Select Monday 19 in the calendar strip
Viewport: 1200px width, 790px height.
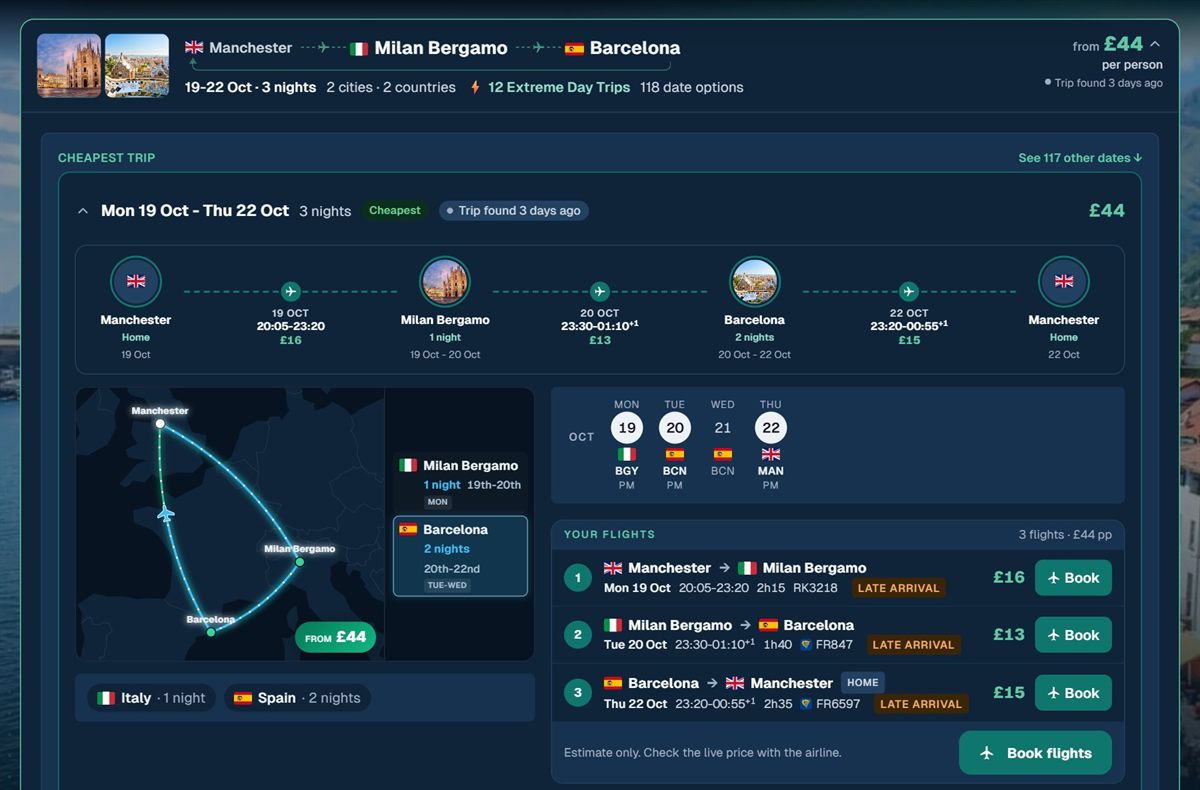coord(627,428)
